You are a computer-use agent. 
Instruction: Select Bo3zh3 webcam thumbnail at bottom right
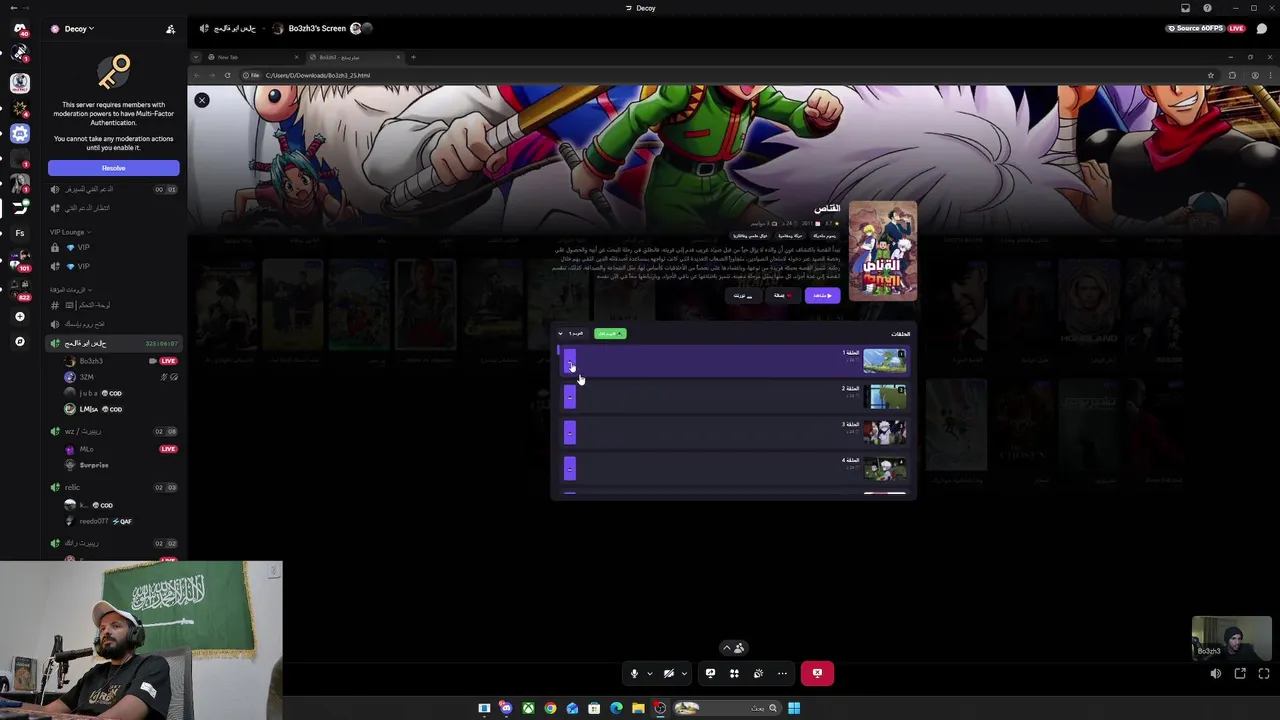coord(1231,637)
